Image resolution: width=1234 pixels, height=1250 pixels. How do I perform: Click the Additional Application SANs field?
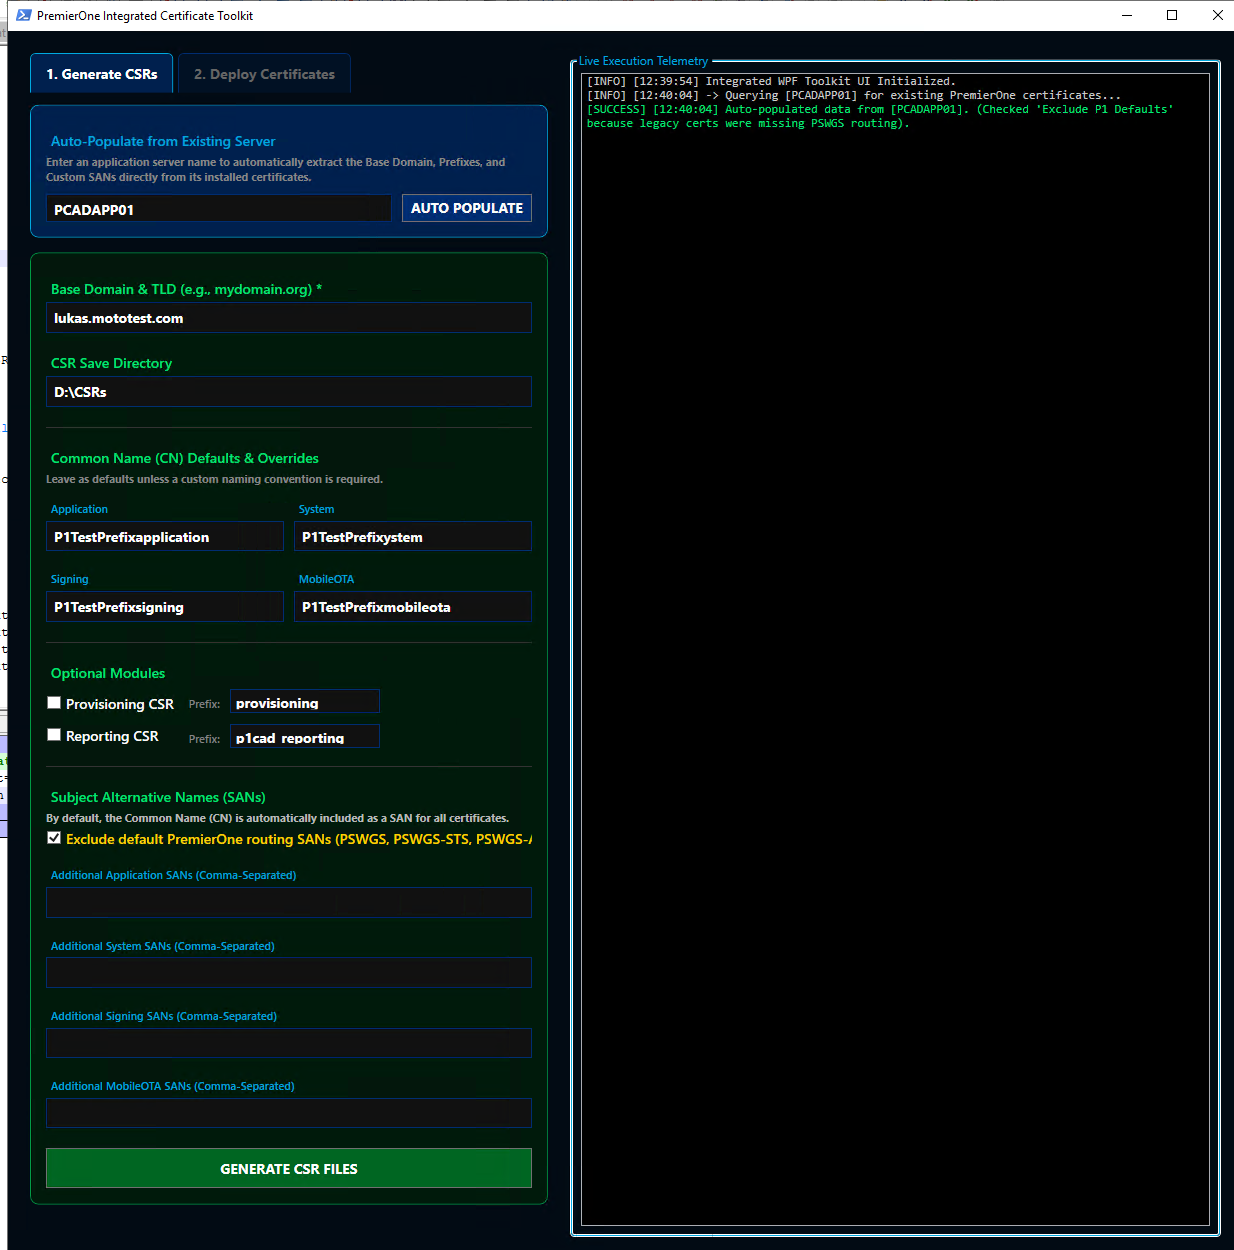click(x=289, y=902)
